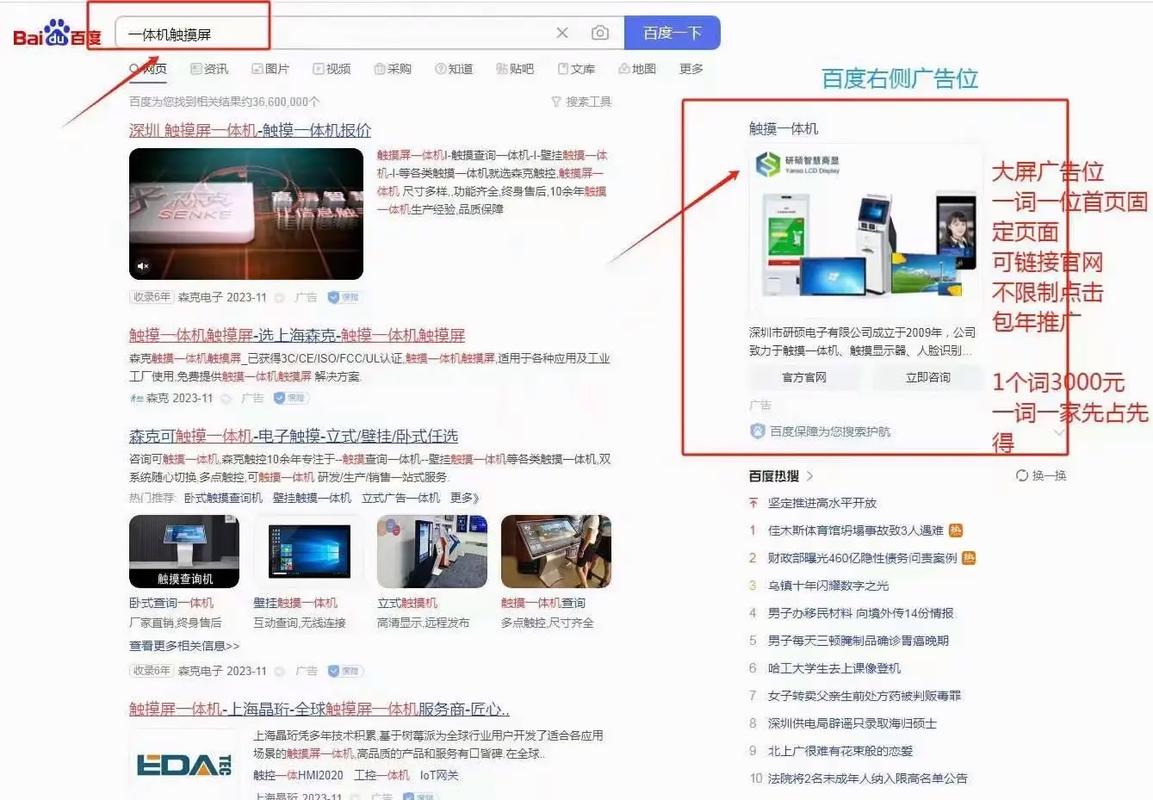Switch to the 文库 tab
This screenshot has height=800, width=1153.
click(576, 68)
